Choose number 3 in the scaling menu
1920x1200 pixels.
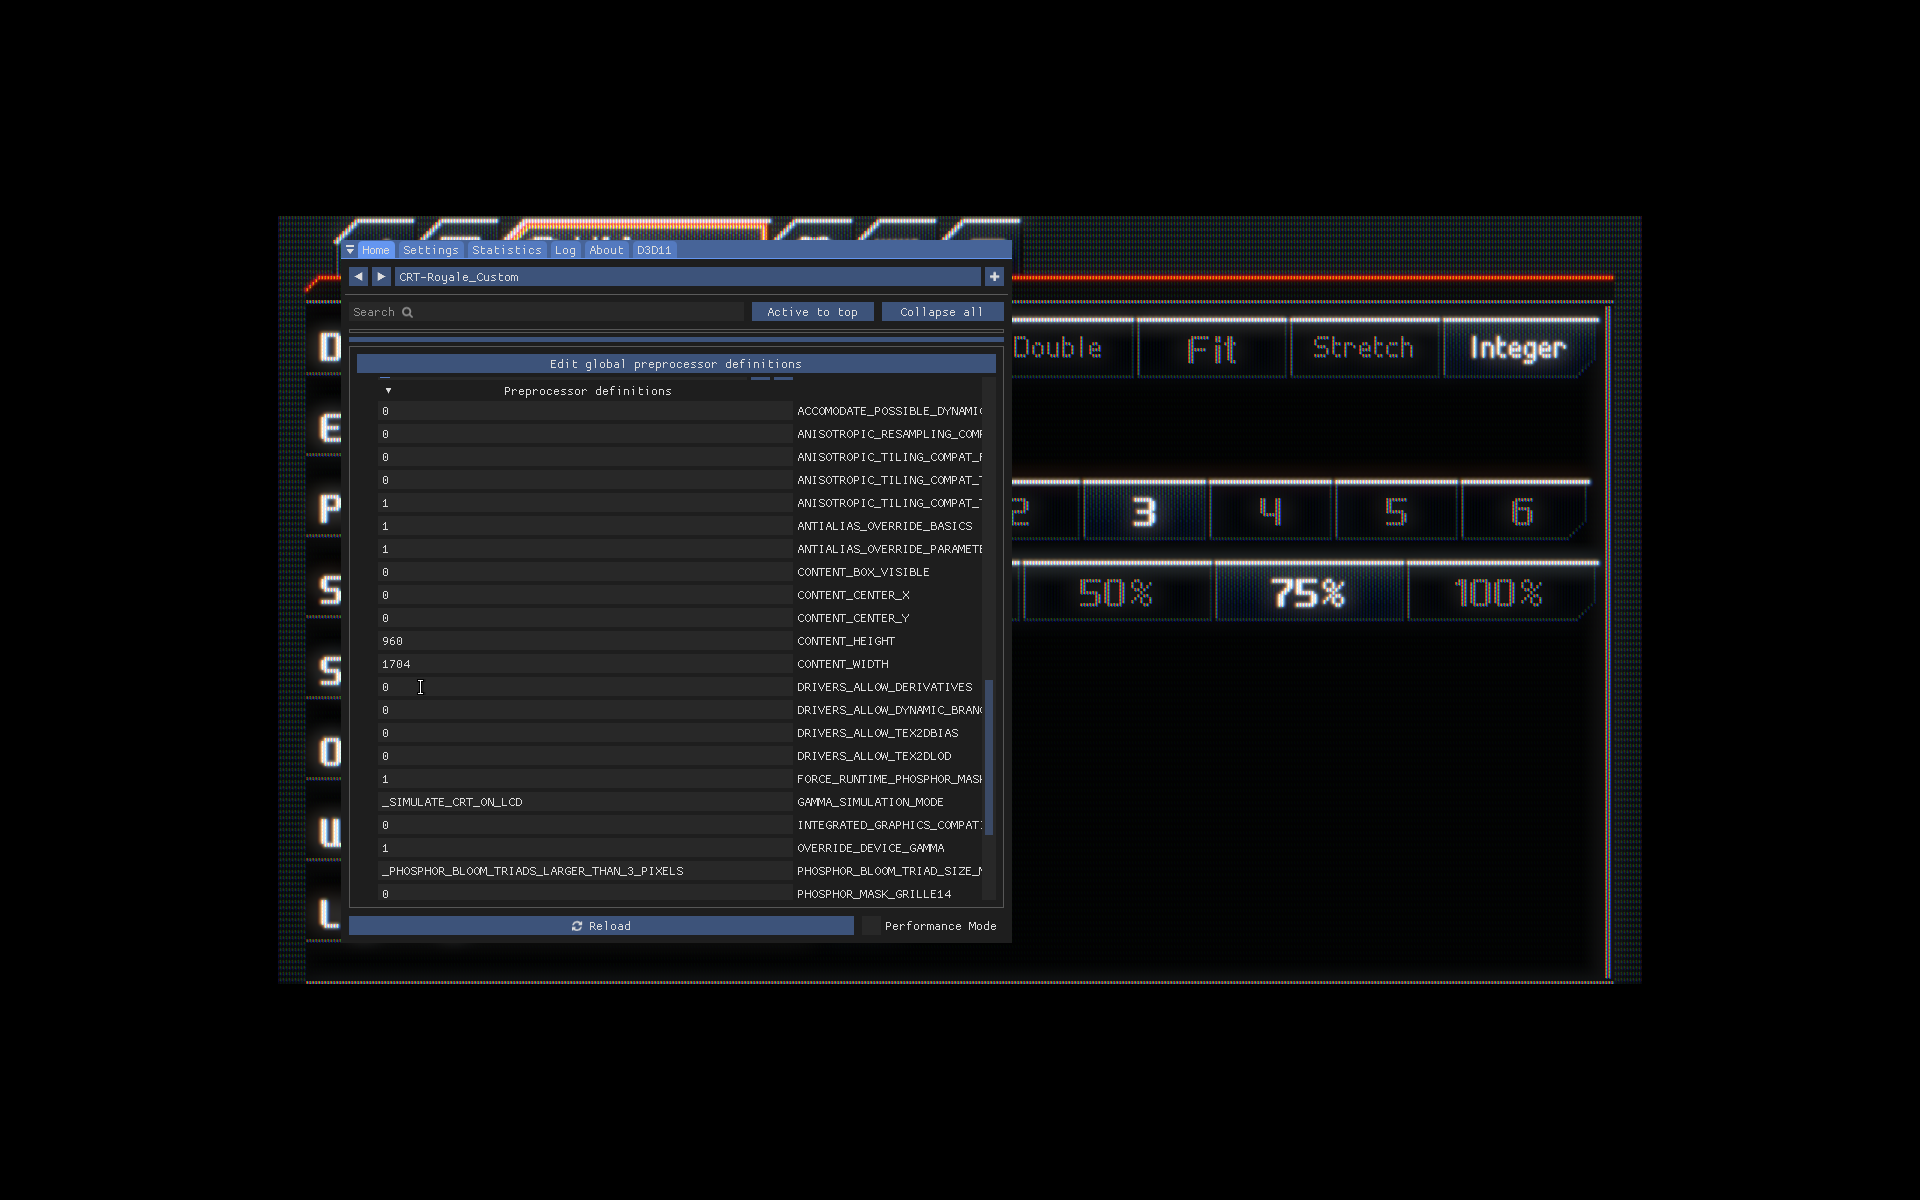click(1145, 512)
